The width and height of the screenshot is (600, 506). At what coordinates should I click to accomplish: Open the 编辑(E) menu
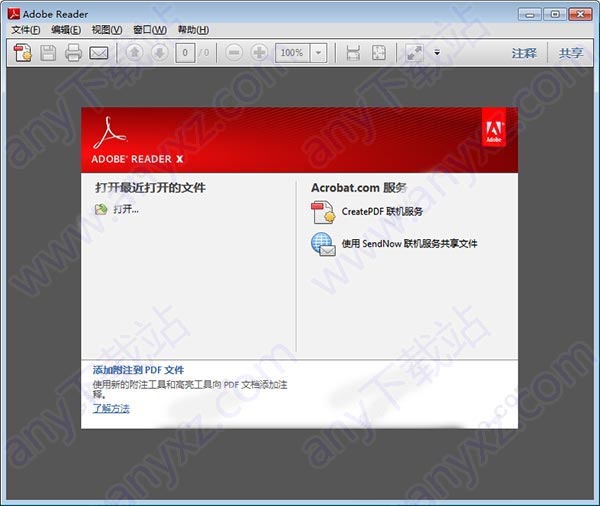[66, 30]
